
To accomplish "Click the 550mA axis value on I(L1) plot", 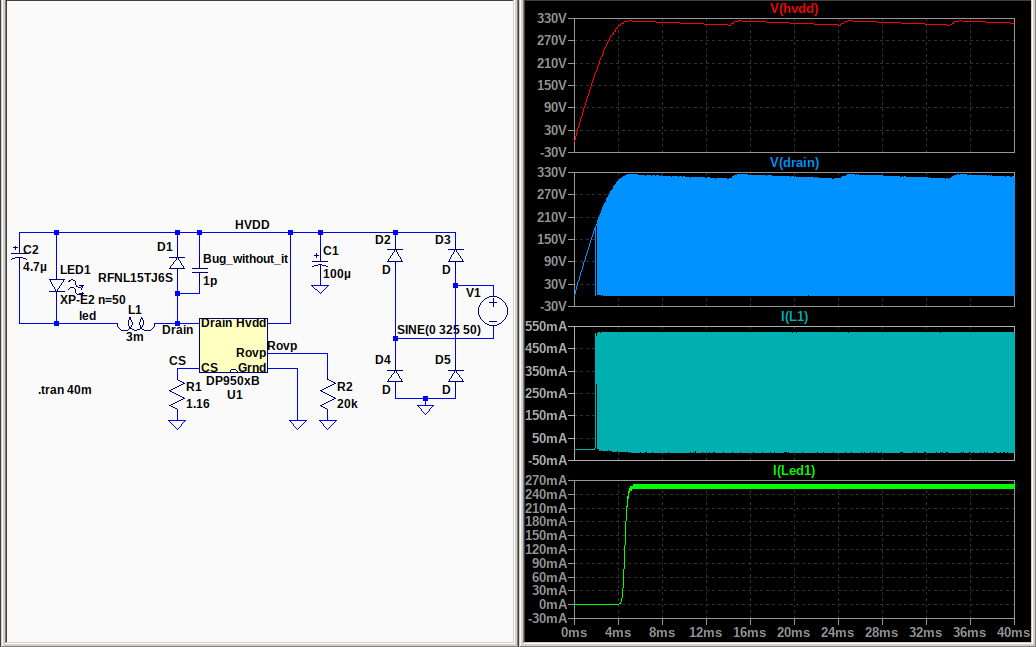I will pyautogui.click(x=546, y=326).
